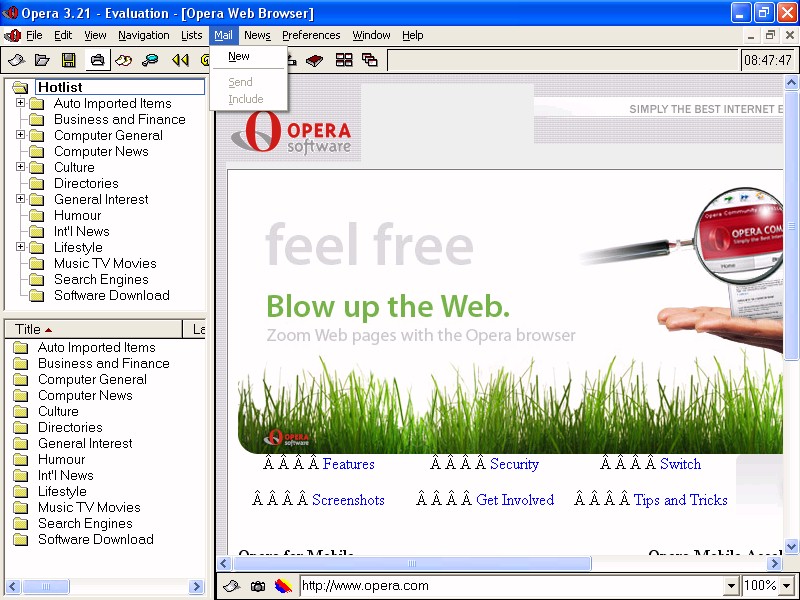This screenshot has width=800, height=600.
Task: Select Software Download in the tree
Action: [x=112, y=295]
